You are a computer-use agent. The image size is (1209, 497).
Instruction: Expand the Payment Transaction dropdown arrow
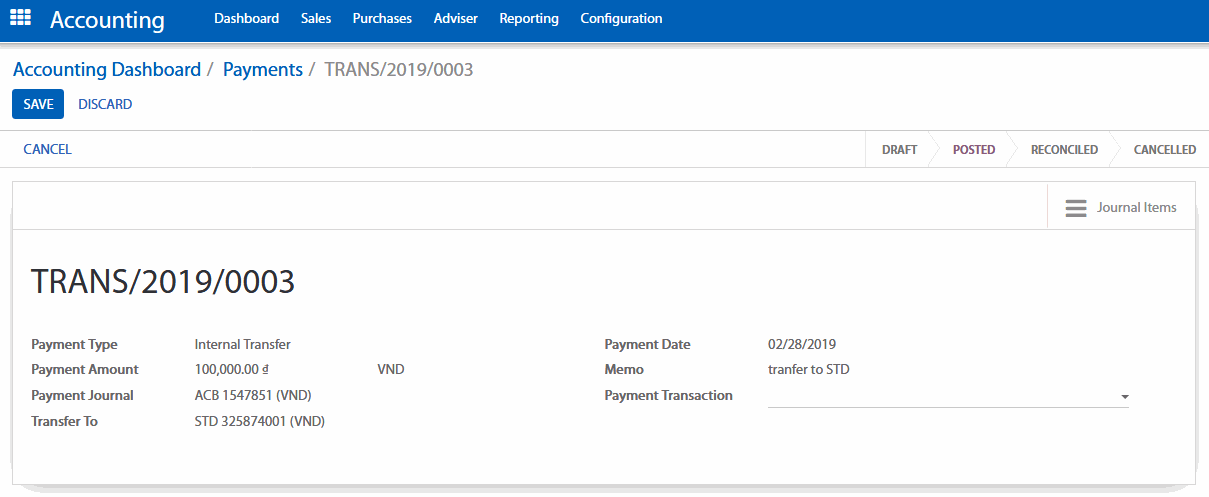click(1124, 397)
